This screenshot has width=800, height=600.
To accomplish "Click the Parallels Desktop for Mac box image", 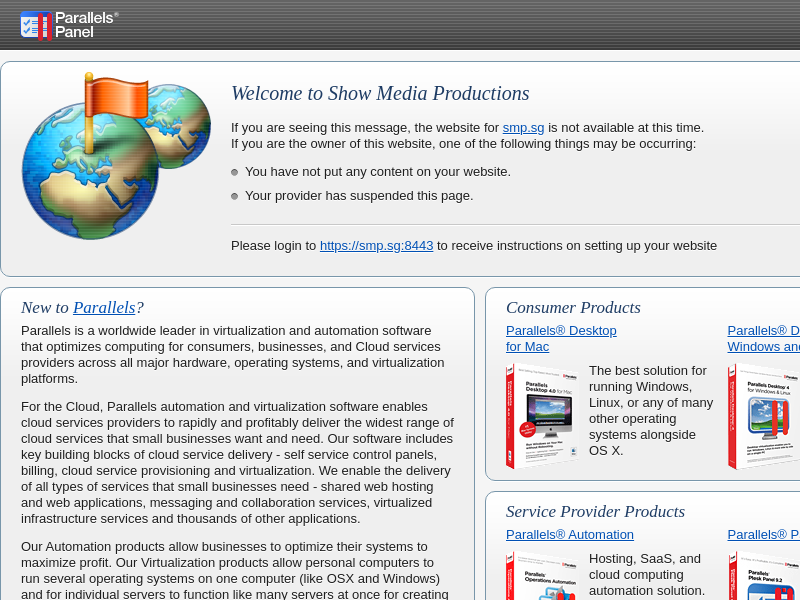I will pos(542,416).
